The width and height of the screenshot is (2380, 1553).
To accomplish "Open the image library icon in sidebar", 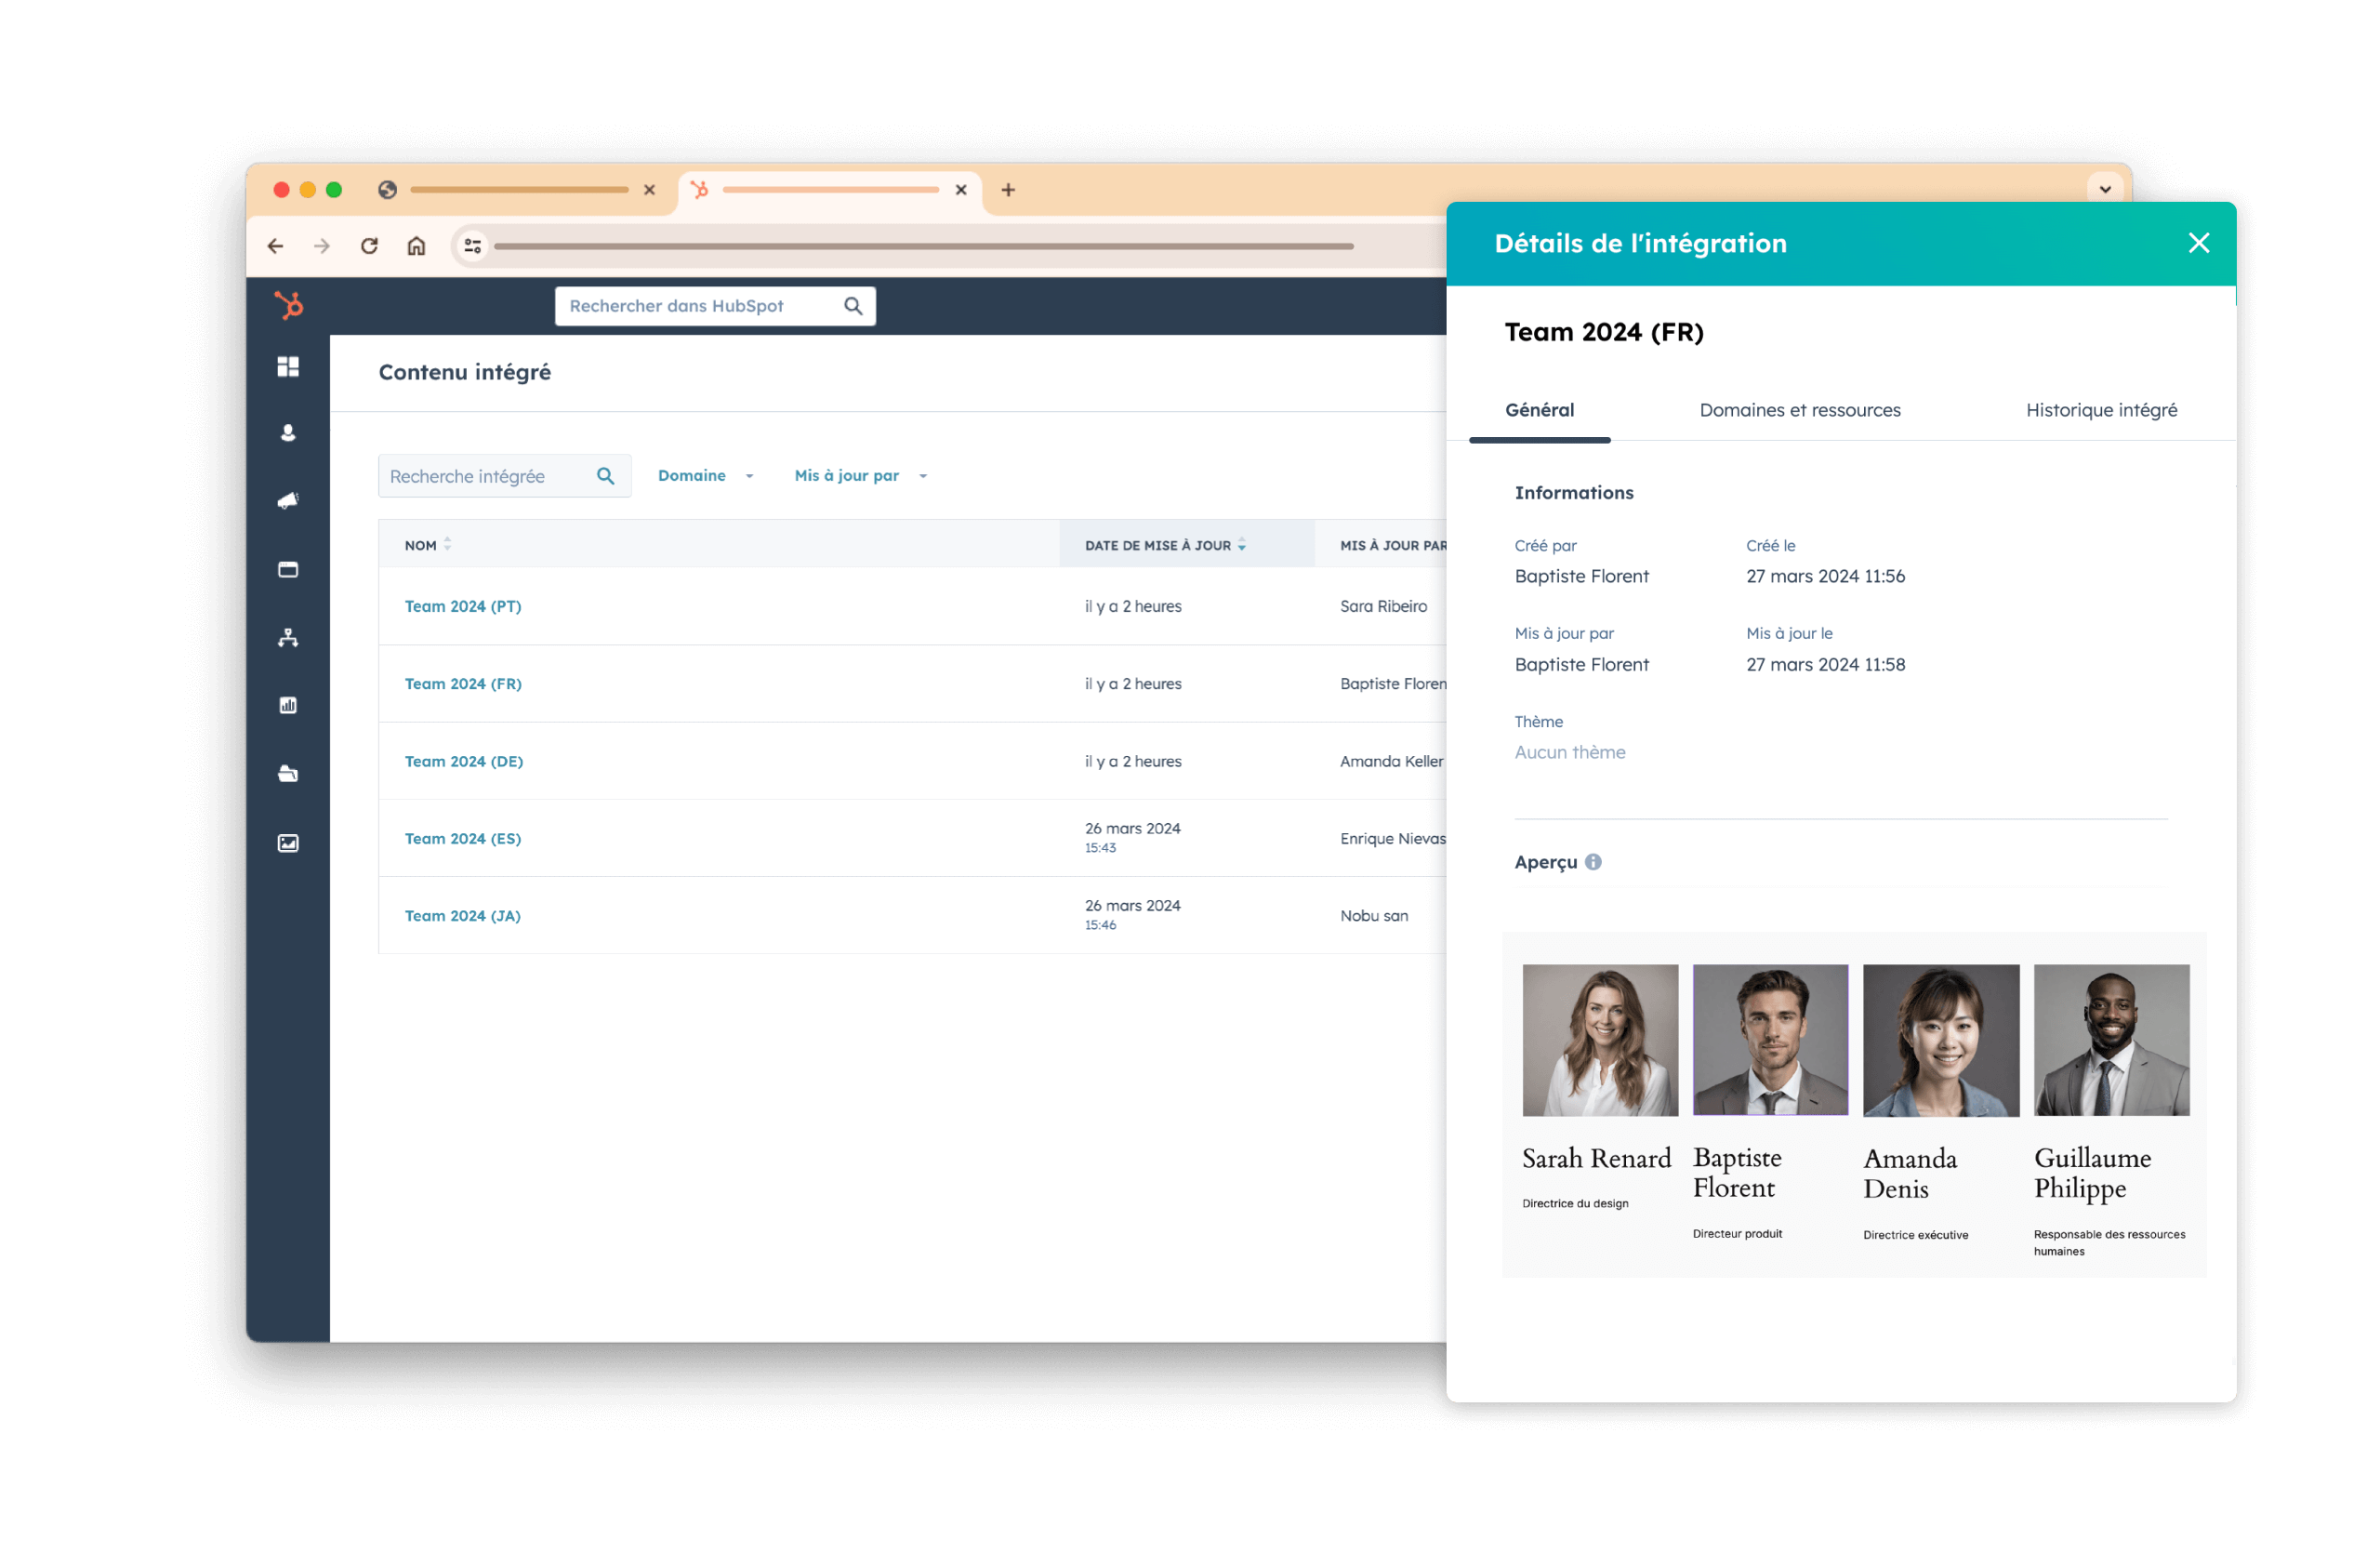I will [x=288, y=843].
